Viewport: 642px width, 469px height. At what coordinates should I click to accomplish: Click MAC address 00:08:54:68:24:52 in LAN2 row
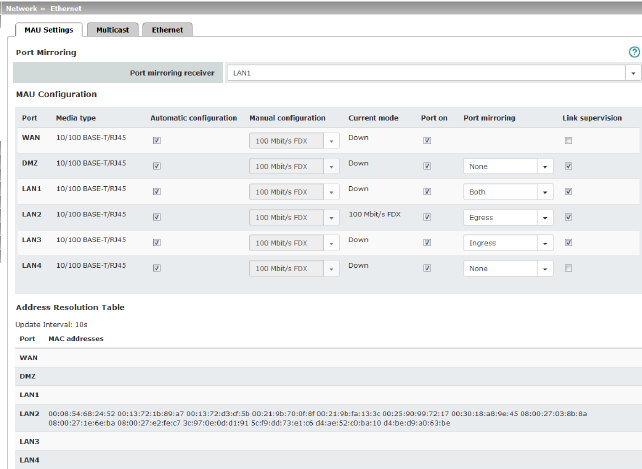(82, 414)
